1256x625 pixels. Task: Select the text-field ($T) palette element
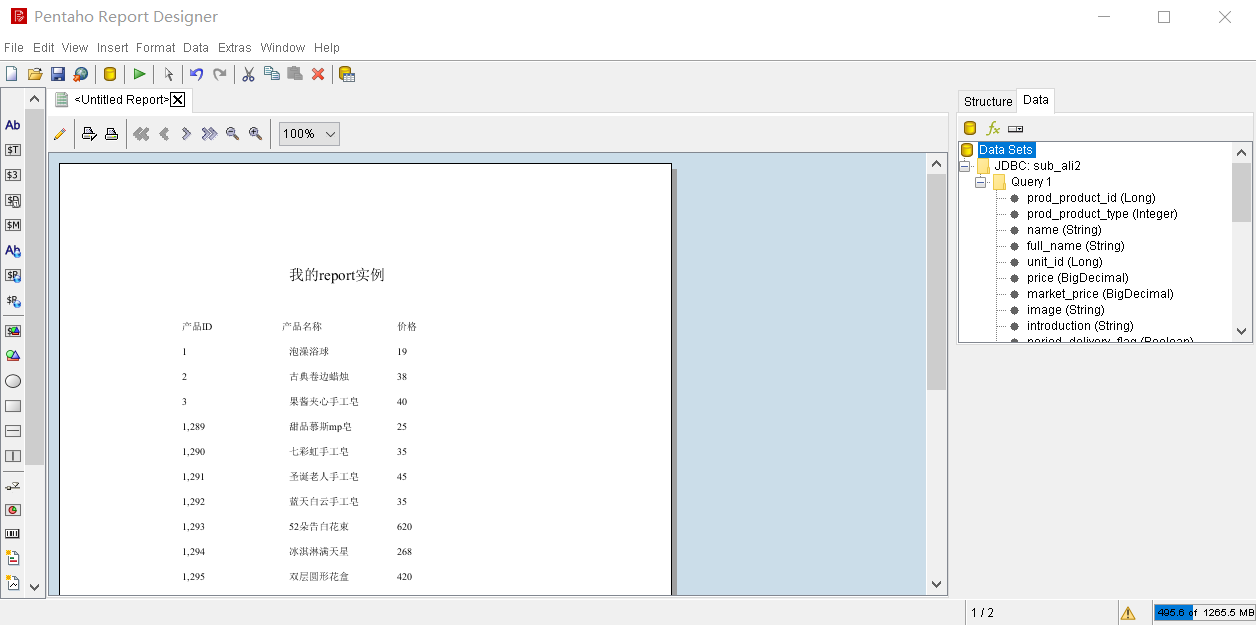13,150
